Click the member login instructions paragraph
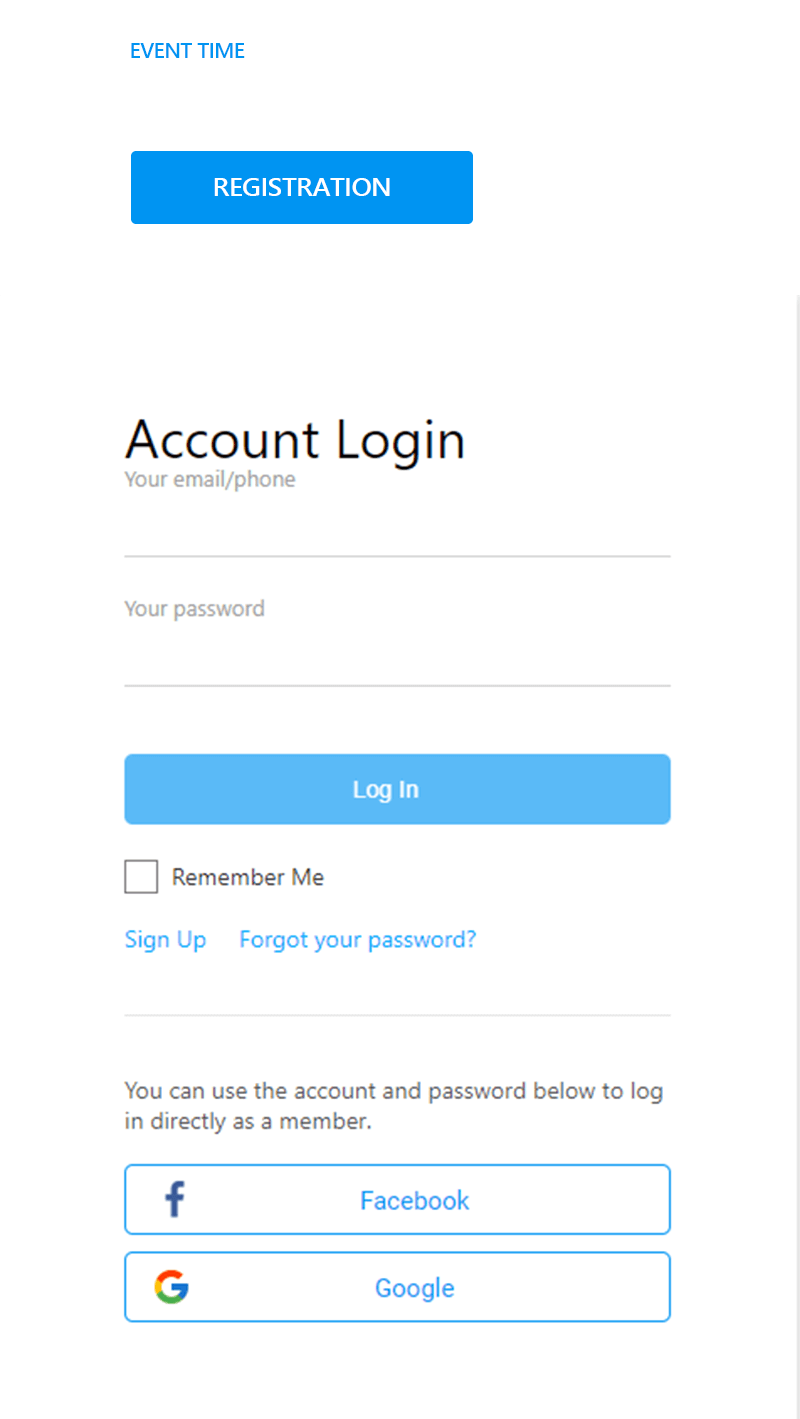 (394, 1106)
